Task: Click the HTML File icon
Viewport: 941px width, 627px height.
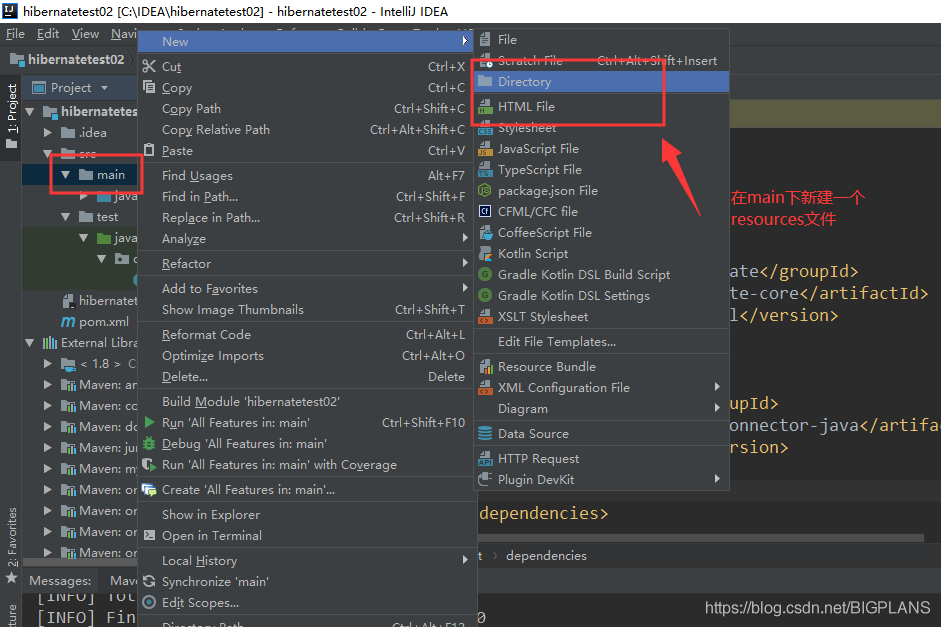Action: click(485, 107)
